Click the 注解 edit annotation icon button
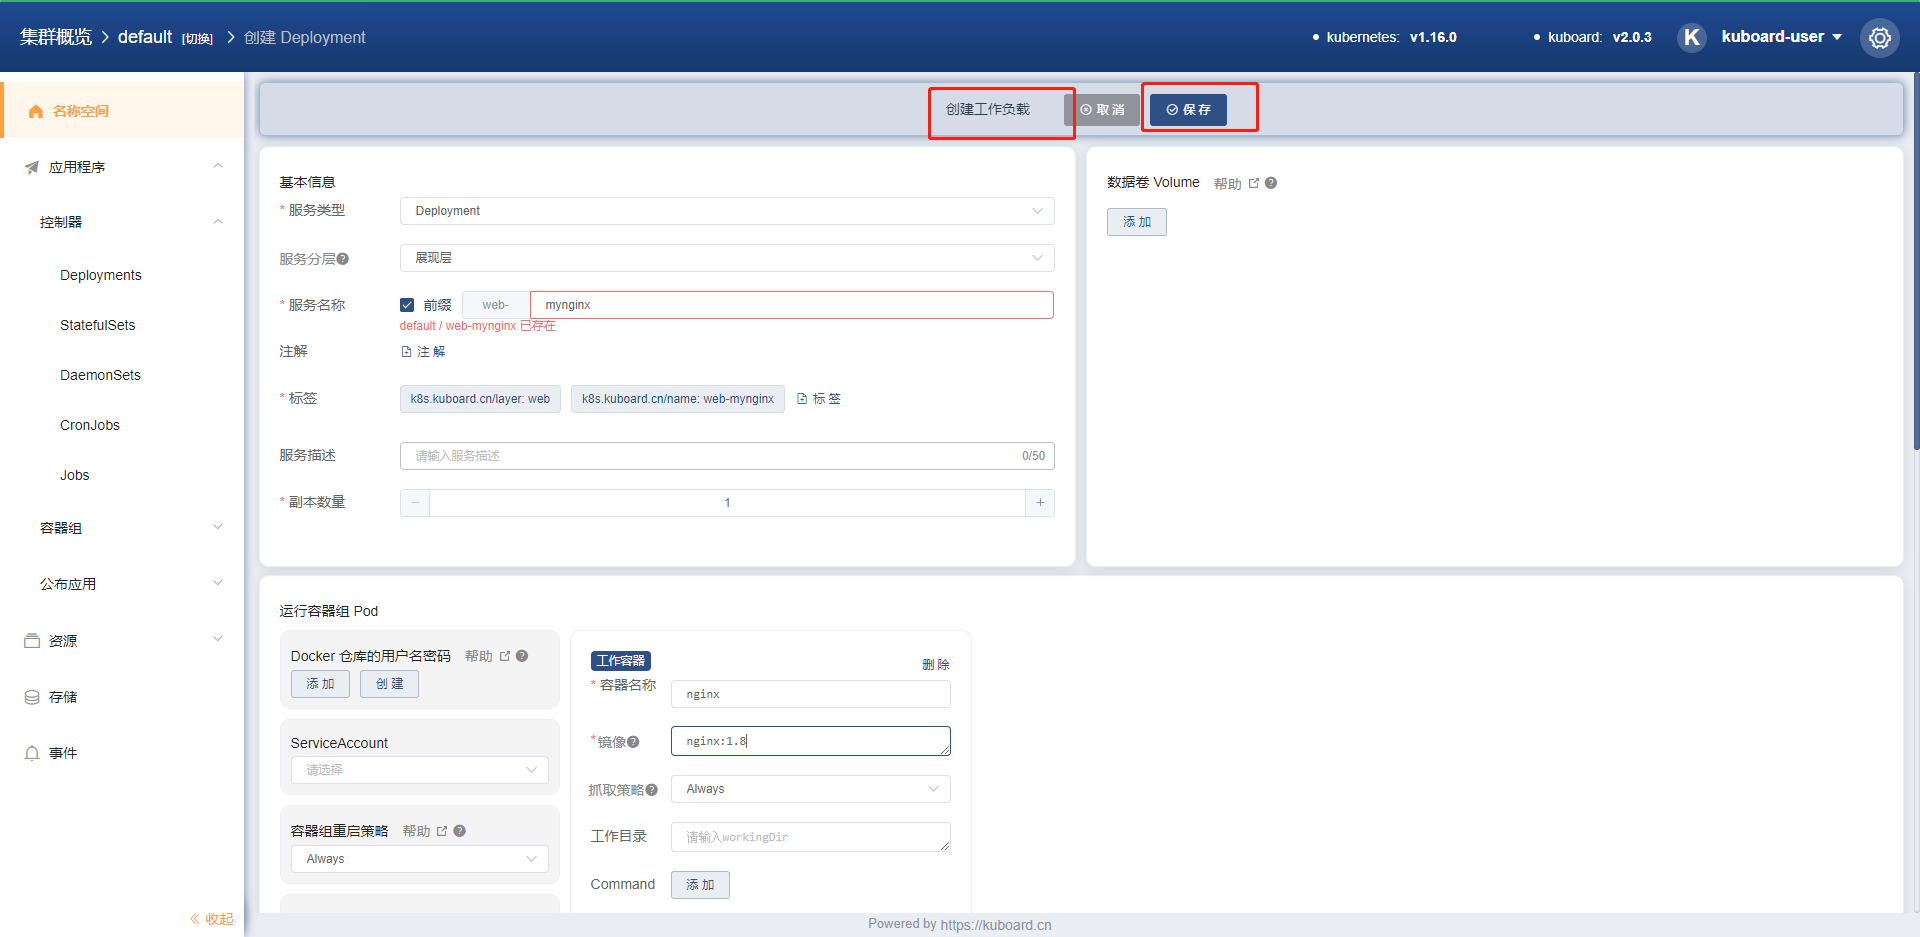This screenshot has height=937, width=1920. (423, 352)
